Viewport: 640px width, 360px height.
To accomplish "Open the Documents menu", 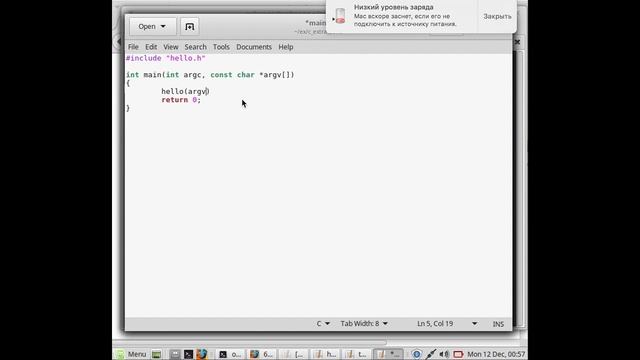I will pos(254,47).
